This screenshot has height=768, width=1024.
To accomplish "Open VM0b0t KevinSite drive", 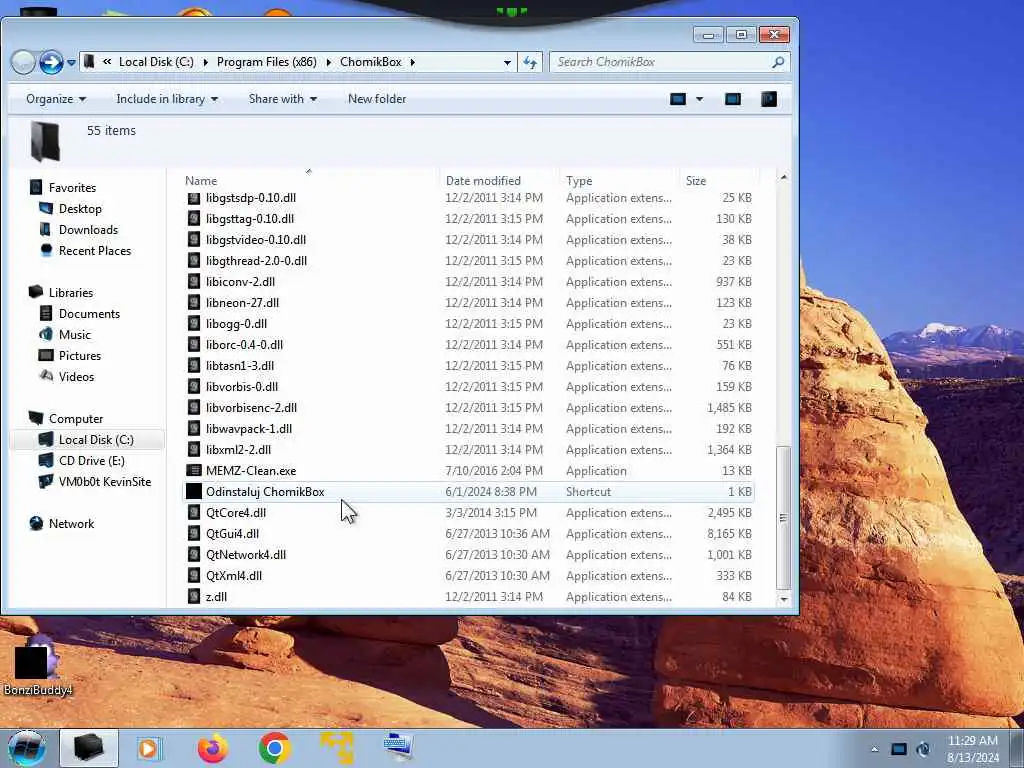I will pos(104,481).
